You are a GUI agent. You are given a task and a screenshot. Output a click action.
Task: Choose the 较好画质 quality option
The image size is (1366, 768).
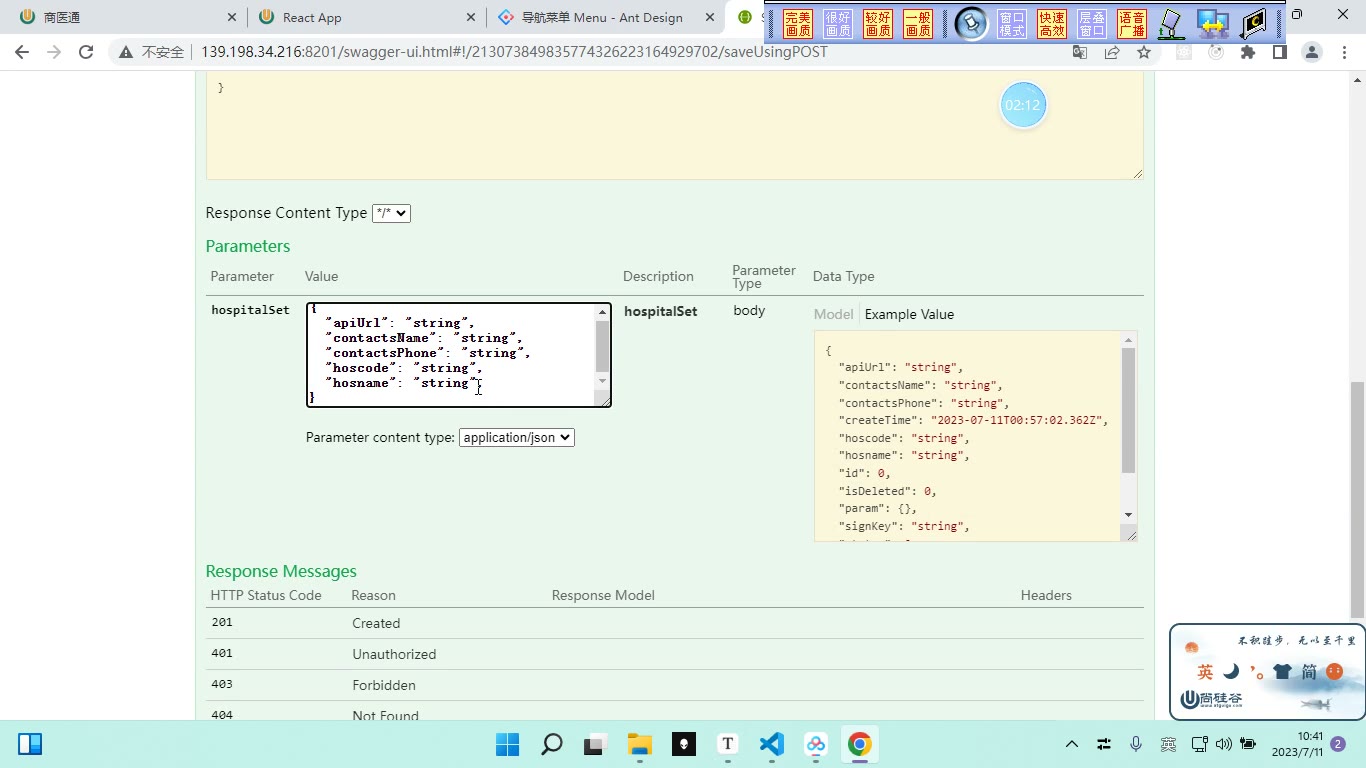[878, 24]
